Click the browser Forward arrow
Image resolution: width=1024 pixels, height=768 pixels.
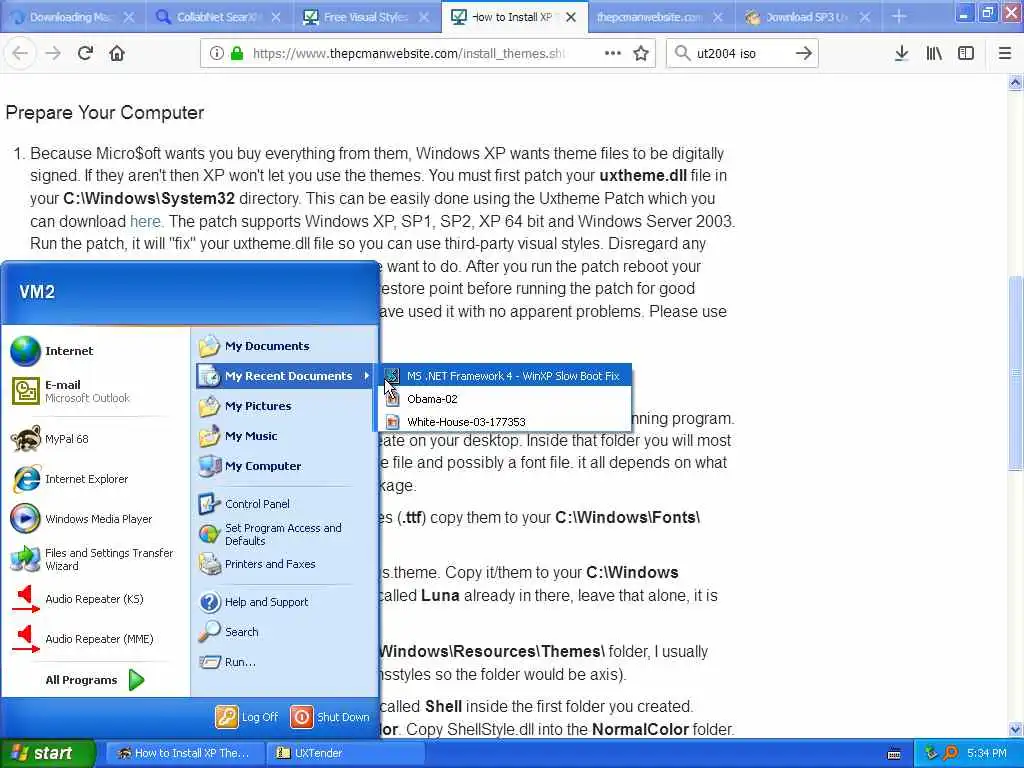coord(53,53)
